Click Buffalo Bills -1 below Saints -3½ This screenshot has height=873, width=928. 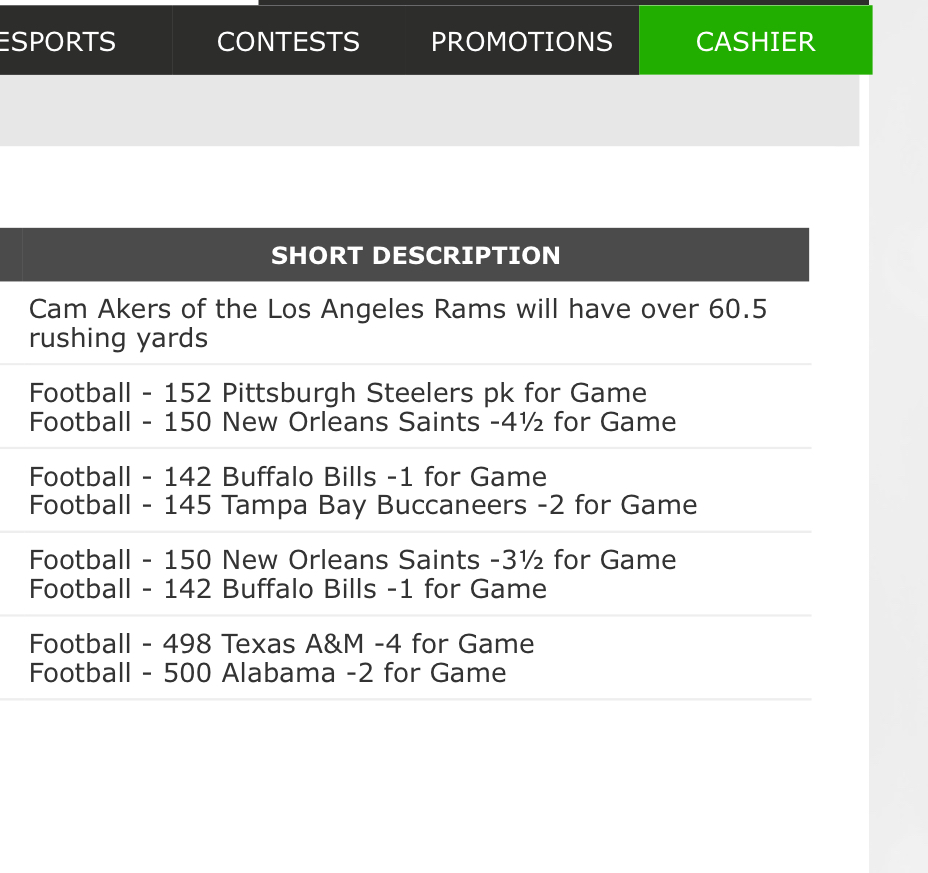pyautogui.click(x=288, y=589)
